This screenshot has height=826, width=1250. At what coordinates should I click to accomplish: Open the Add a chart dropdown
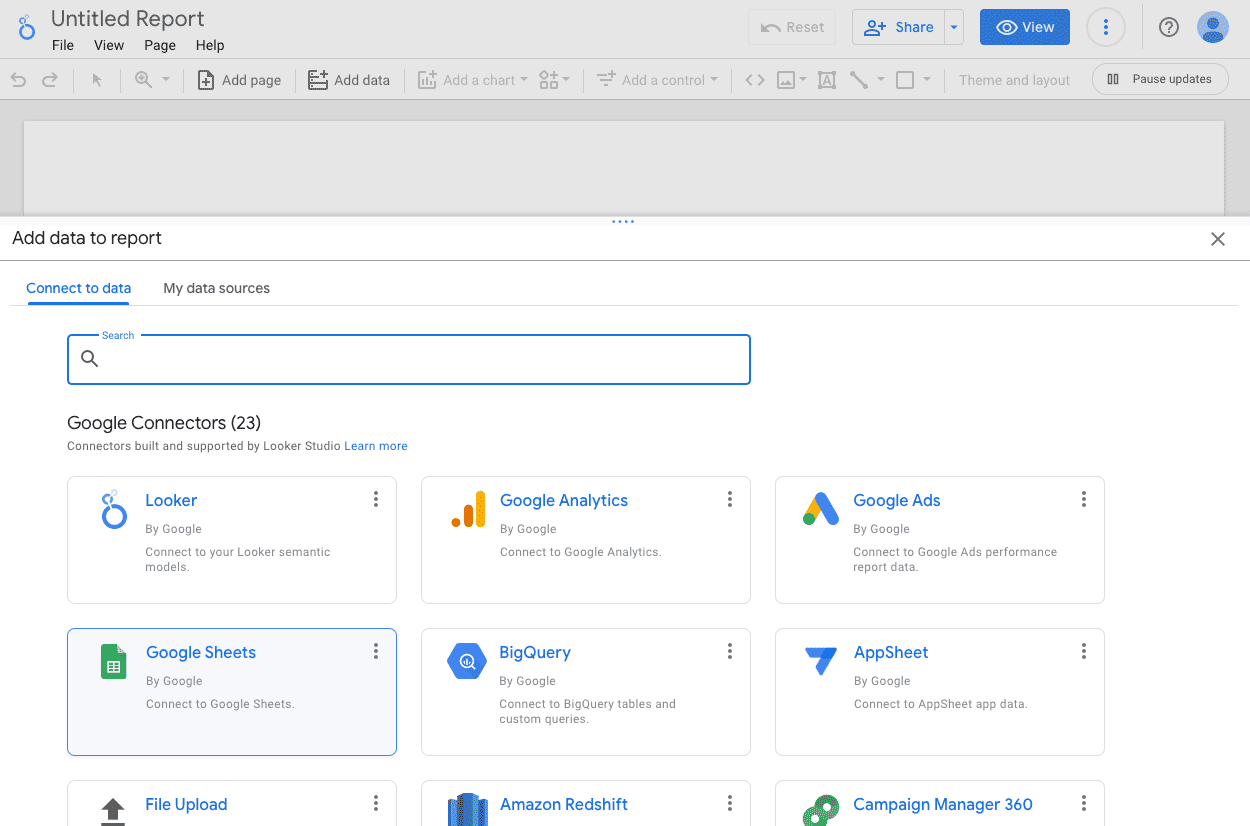tap(472, 80)
